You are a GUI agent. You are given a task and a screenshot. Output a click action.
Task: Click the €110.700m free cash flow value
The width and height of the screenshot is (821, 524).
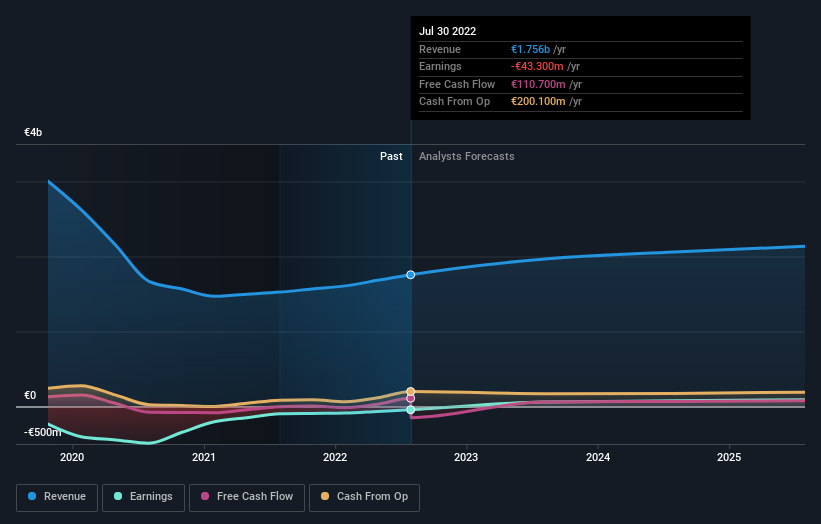tap(538, 84)
